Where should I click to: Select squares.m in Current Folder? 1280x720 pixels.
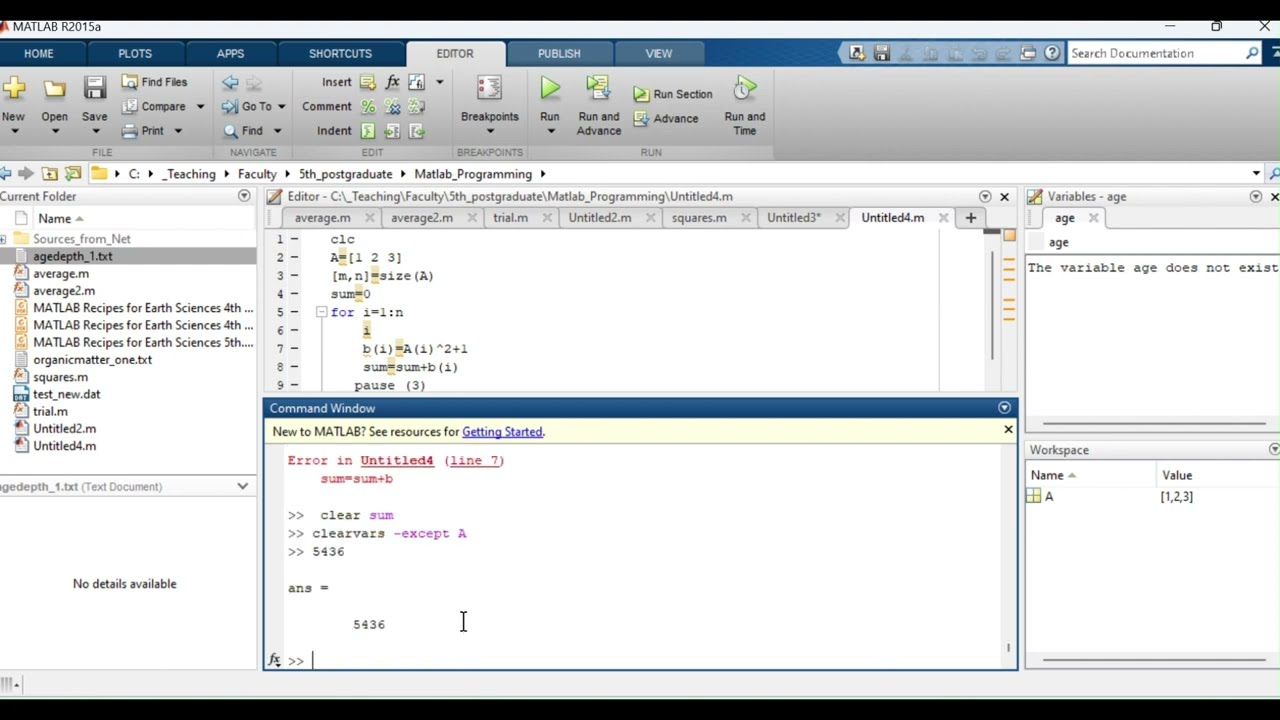point(60,377)
